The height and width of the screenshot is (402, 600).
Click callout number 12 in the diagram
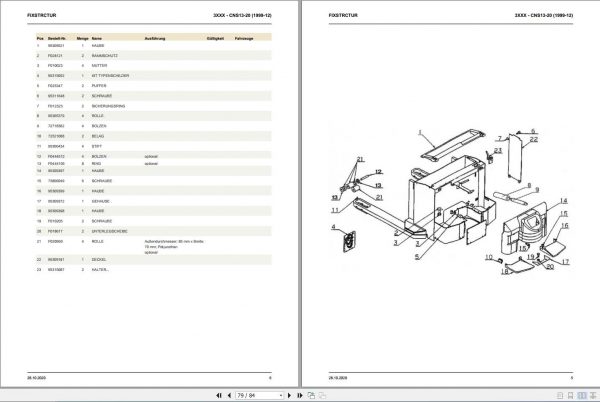tap(378, 172)
